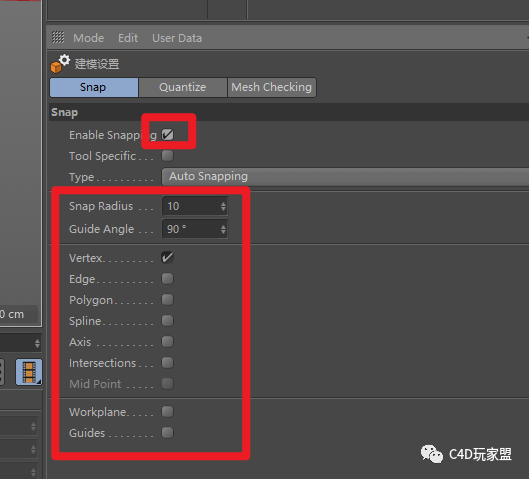
Task: Click the Snap Radius label
Action: [x=101, y=206]
